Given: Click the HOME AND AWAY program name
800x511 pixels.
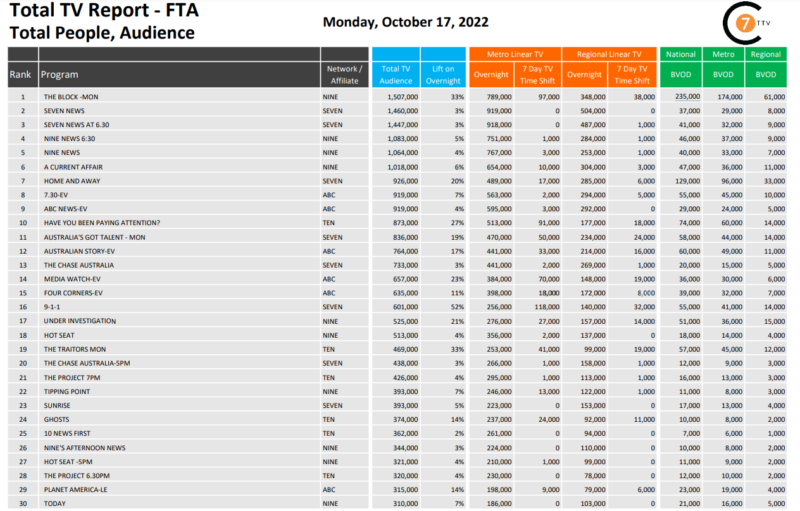Looking at the screenshot, I should point(72,181).
